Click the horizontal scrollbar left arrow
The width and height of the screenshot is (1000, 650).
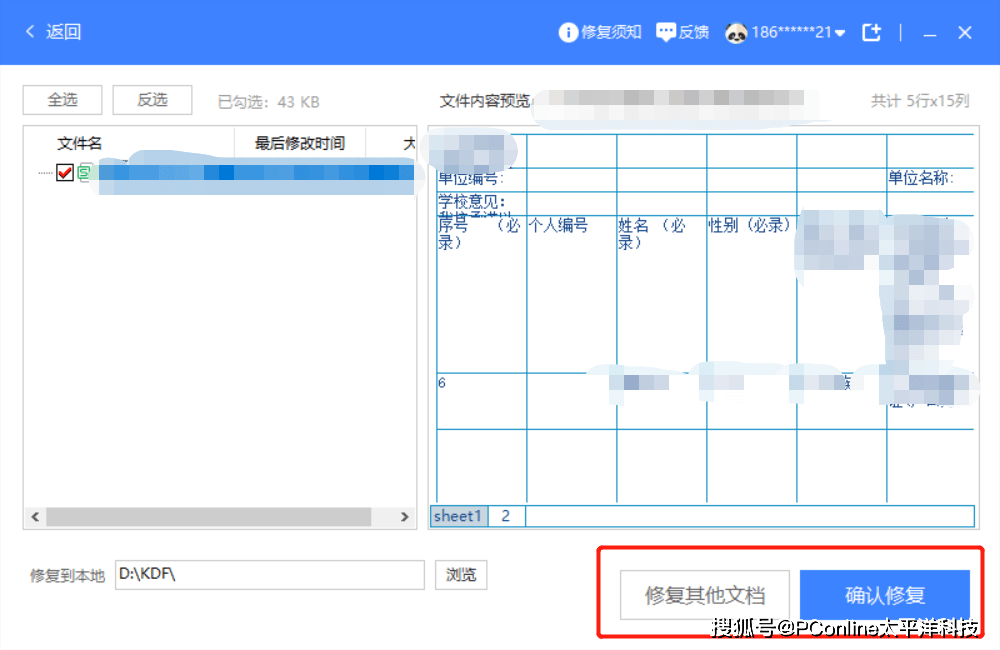coord(35,517)
